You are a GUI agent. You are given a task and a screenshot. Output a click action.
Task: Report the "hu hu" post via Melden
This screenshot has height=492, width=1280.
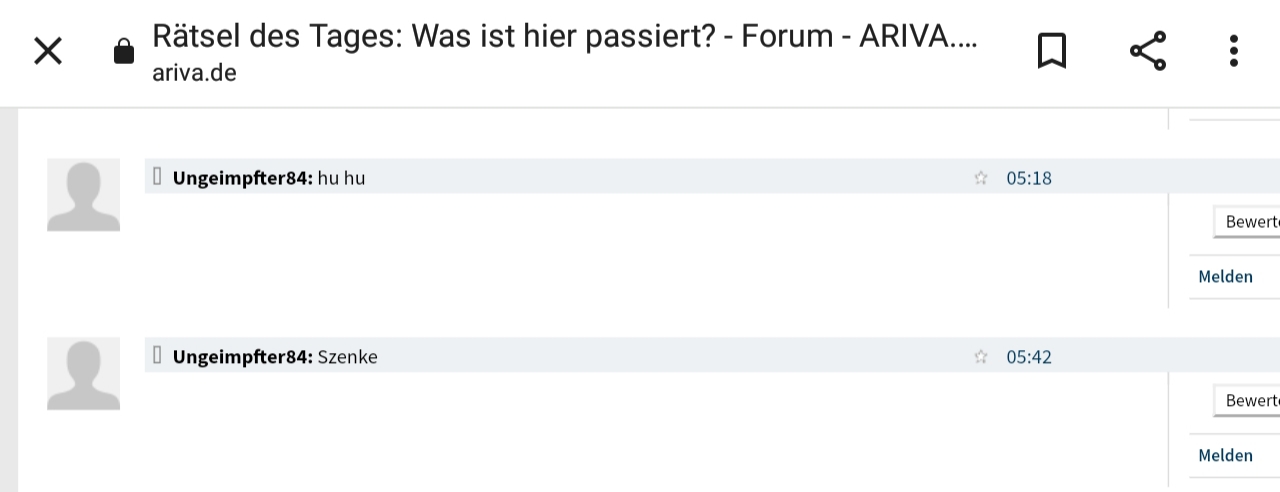(1225, 277)
